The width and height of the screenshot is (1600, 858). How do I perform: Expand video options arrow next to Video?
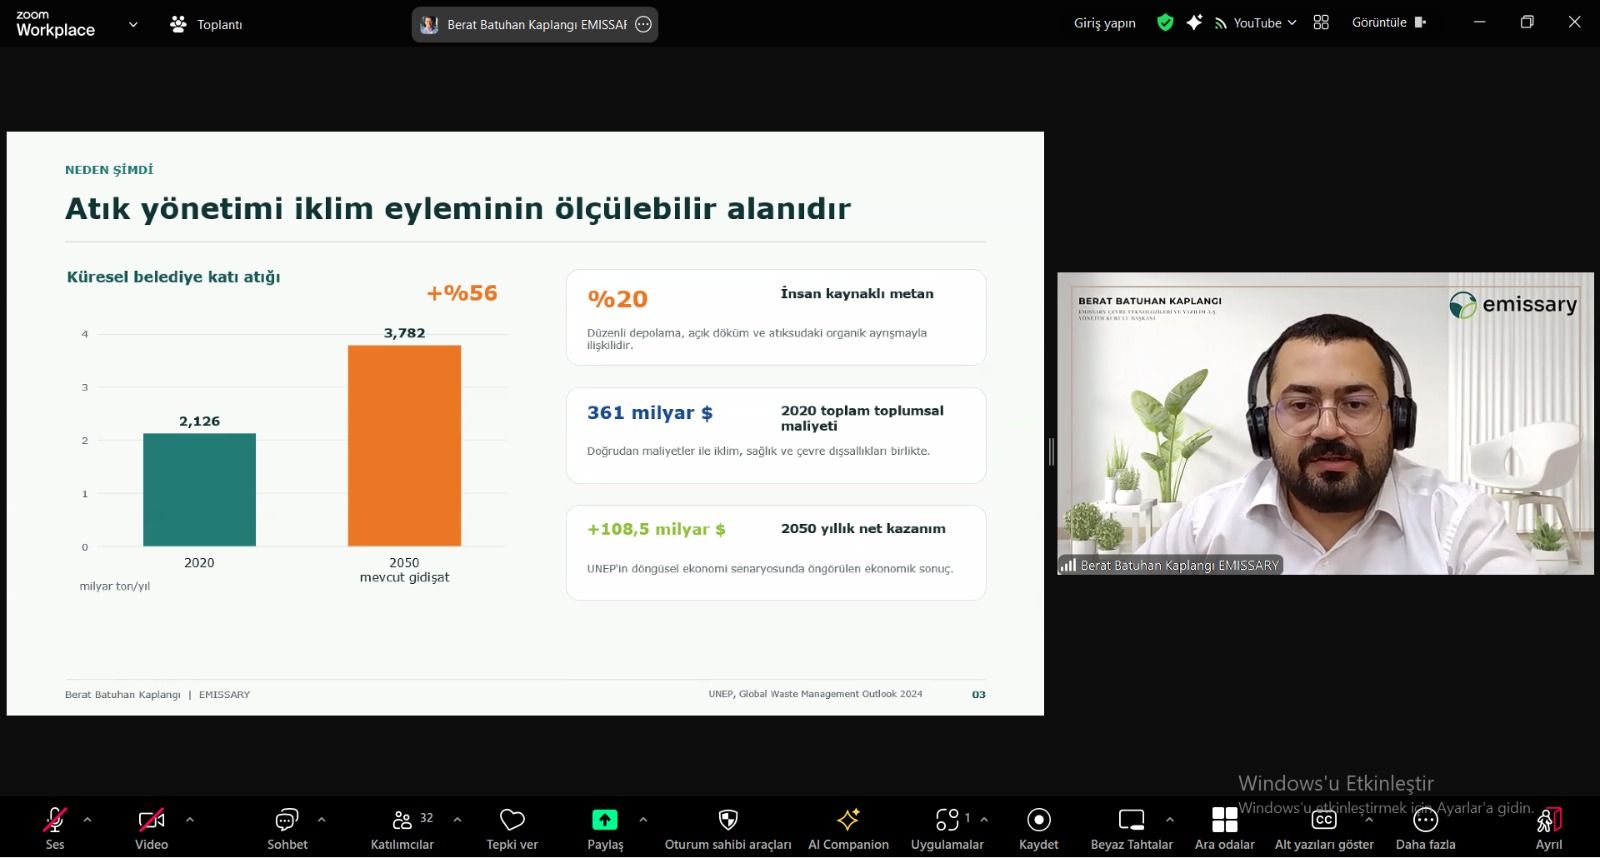(190, 820)
